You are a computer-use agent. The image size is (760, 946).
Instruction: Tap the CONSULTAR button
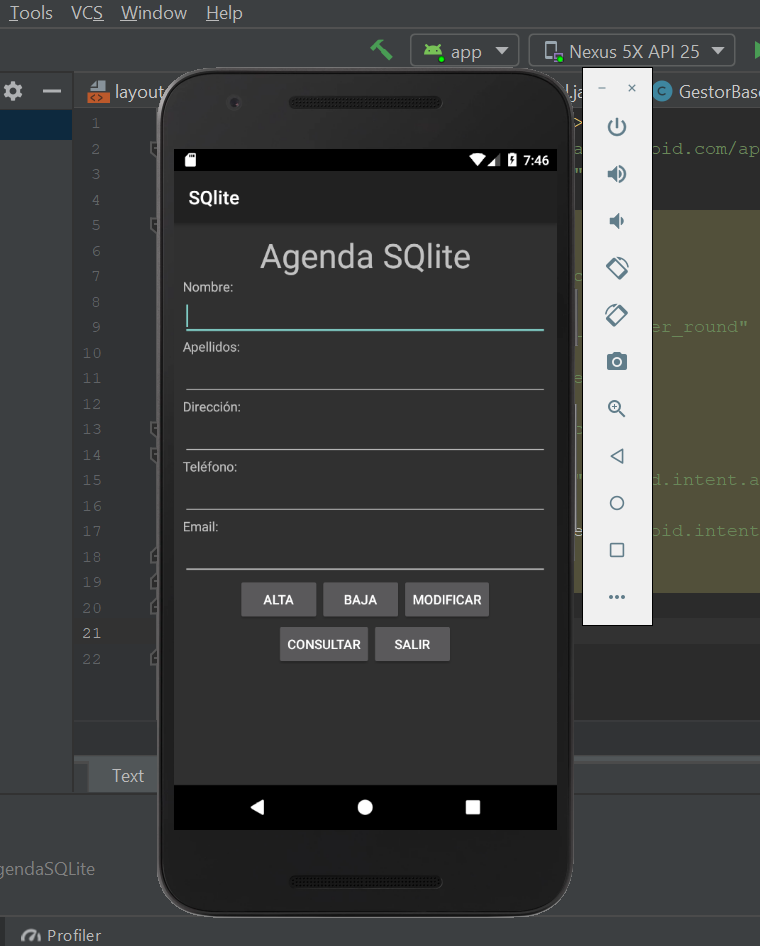pos(324,645)
